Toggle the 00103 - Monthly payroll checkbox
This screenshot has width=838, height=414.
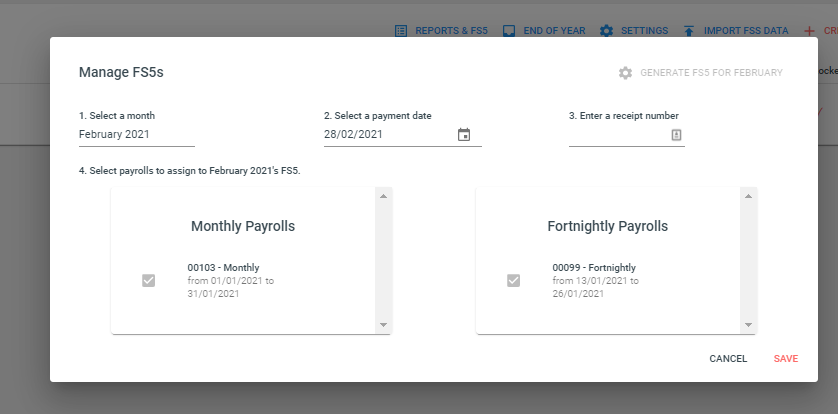(x=149, y=280)
